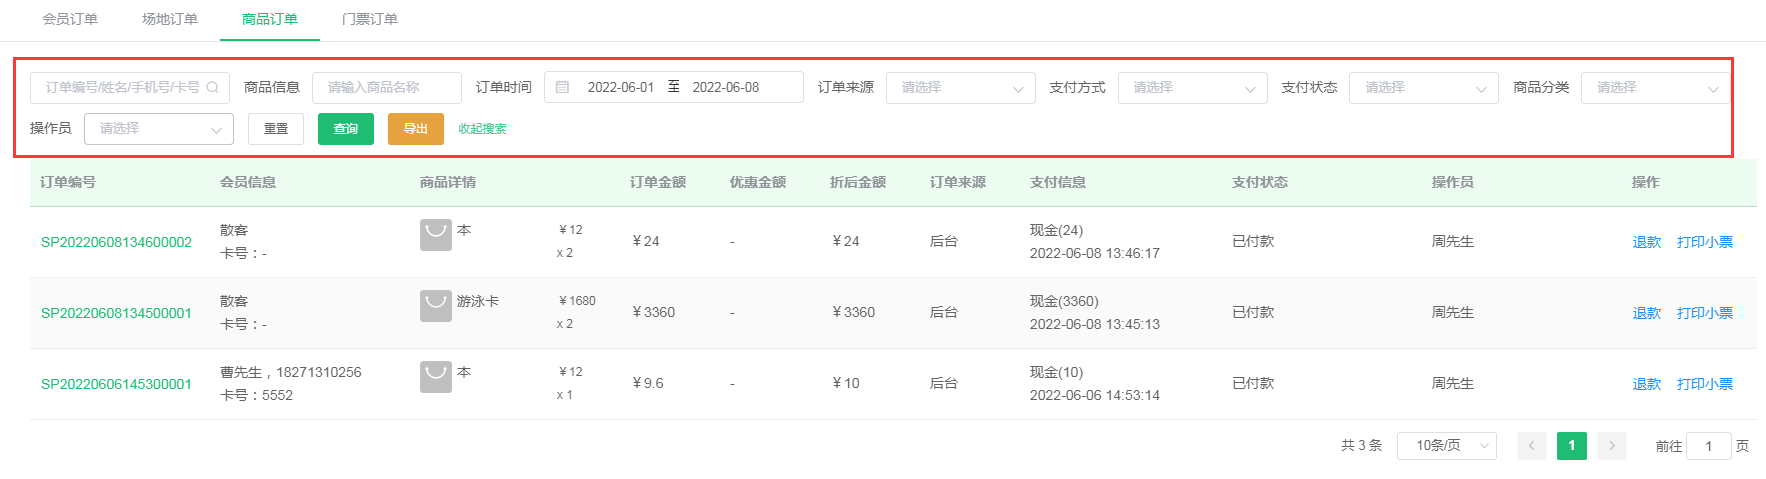
Task: Switch to the 场地订单 tab
Action: pyautogui.click(x=170, y=19)
